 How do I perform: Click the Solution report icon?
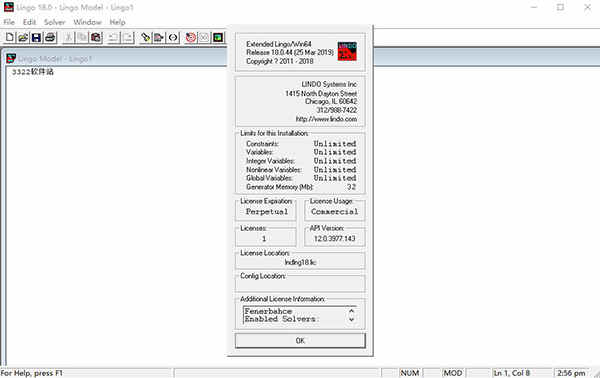(204, 37)
